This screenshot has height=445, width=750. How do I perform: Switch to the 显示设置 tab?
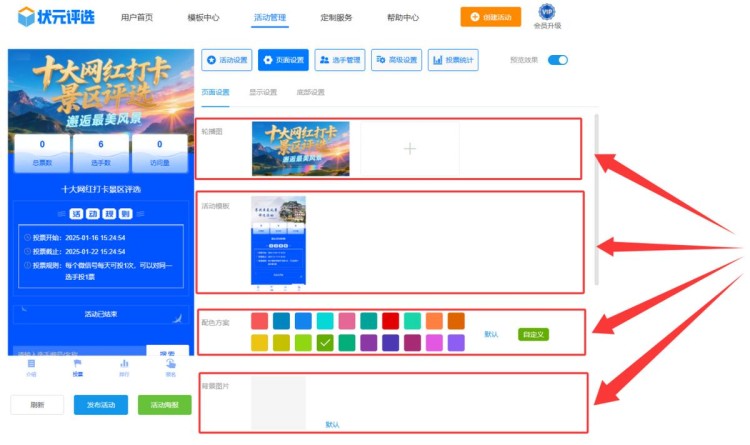[x=263, y=92]
